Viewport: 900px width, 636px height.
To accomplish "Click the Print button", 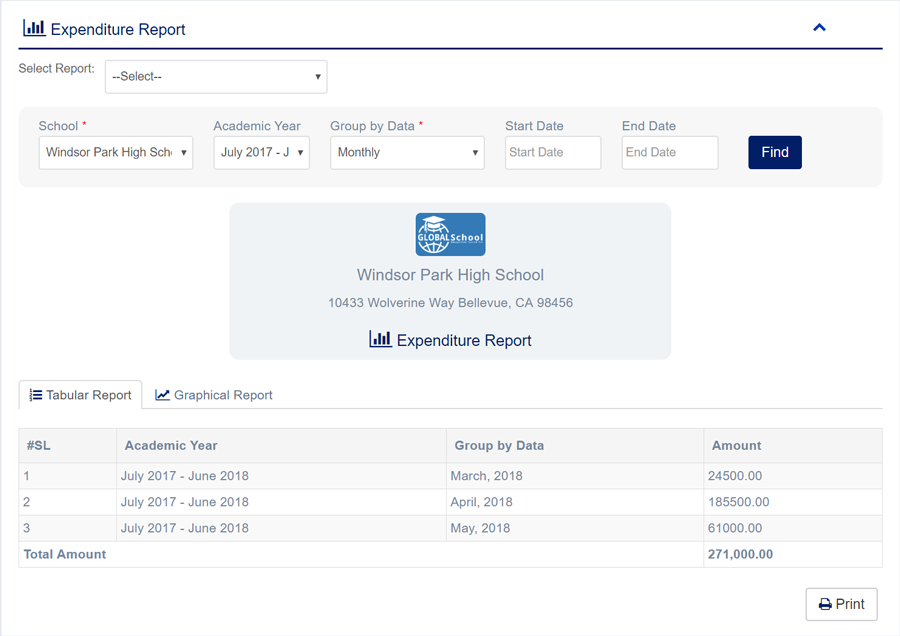I will [x=841, y=604].
